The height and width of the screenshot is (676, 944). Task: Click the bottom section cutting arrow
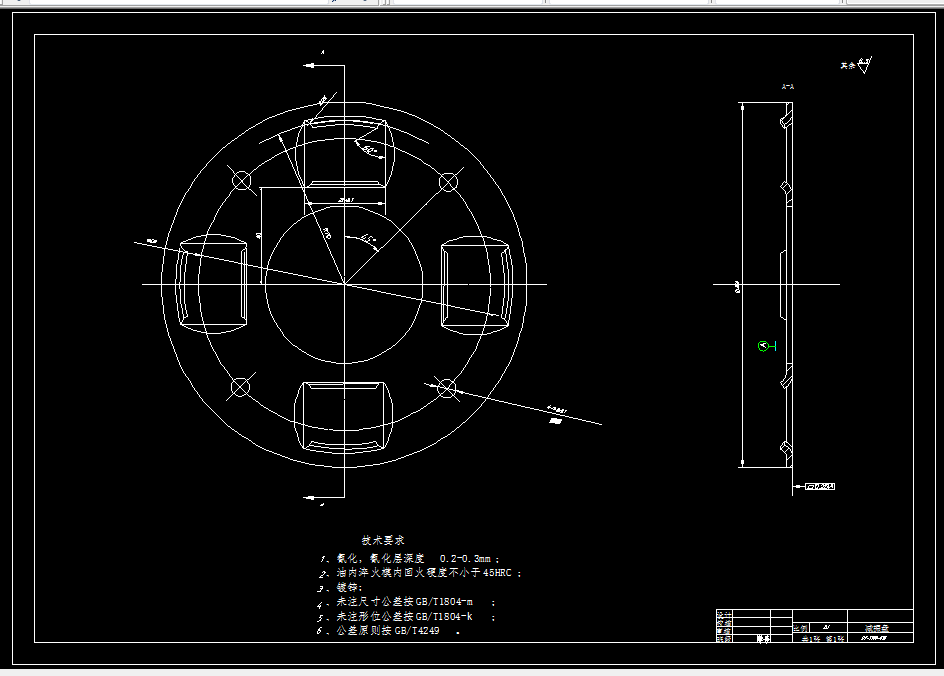311,498
